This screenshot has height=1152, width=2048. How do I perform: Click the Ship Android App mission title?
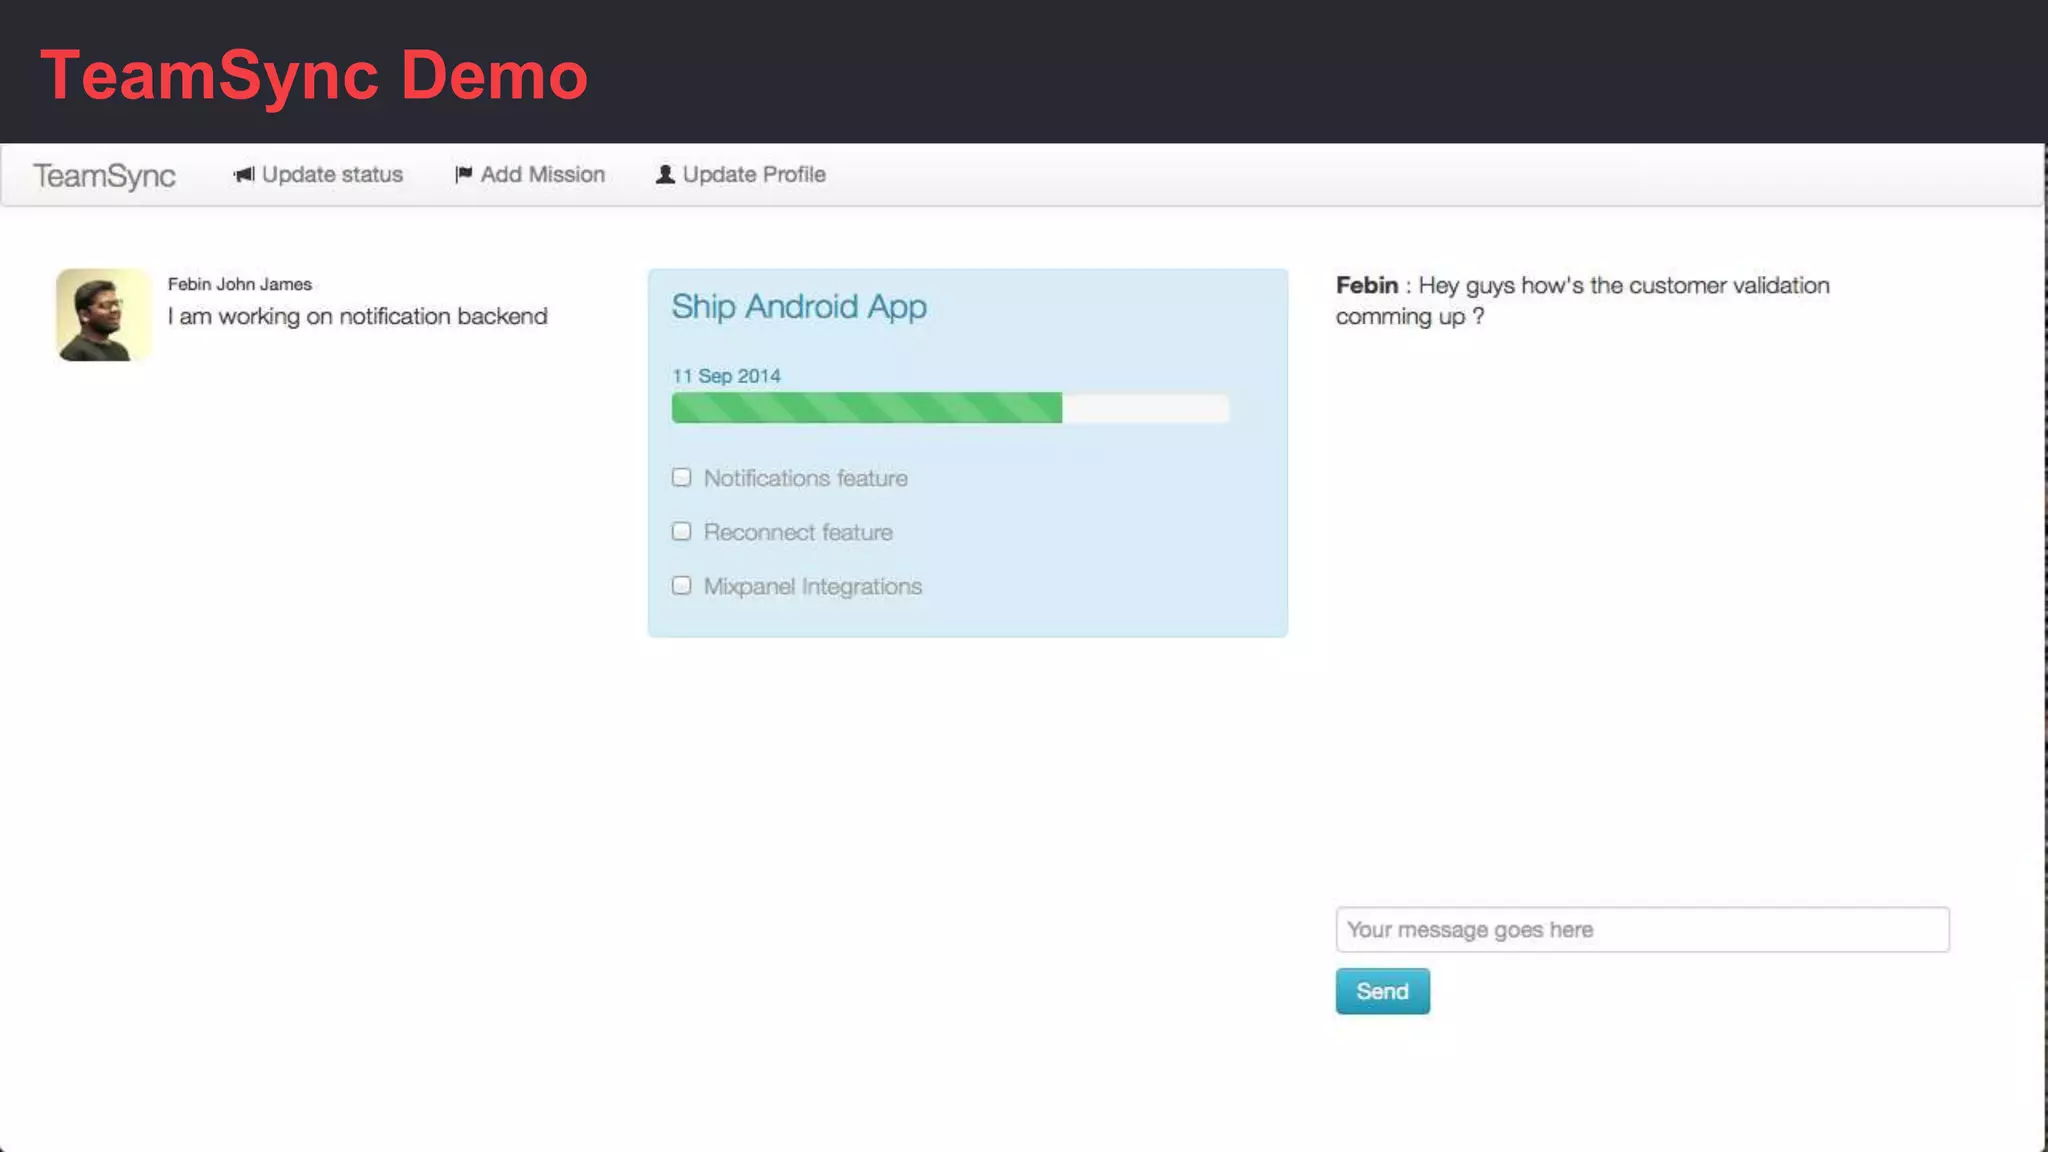tap(799, 307)
